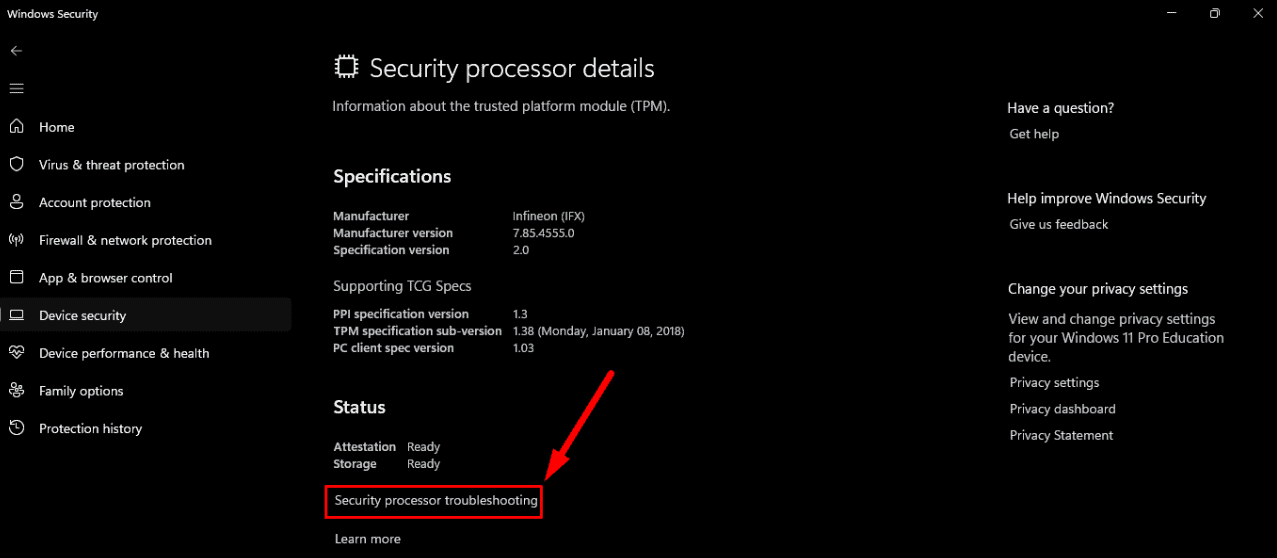
Task: View the Privacy Statement link
Action: coord(1061,435)
